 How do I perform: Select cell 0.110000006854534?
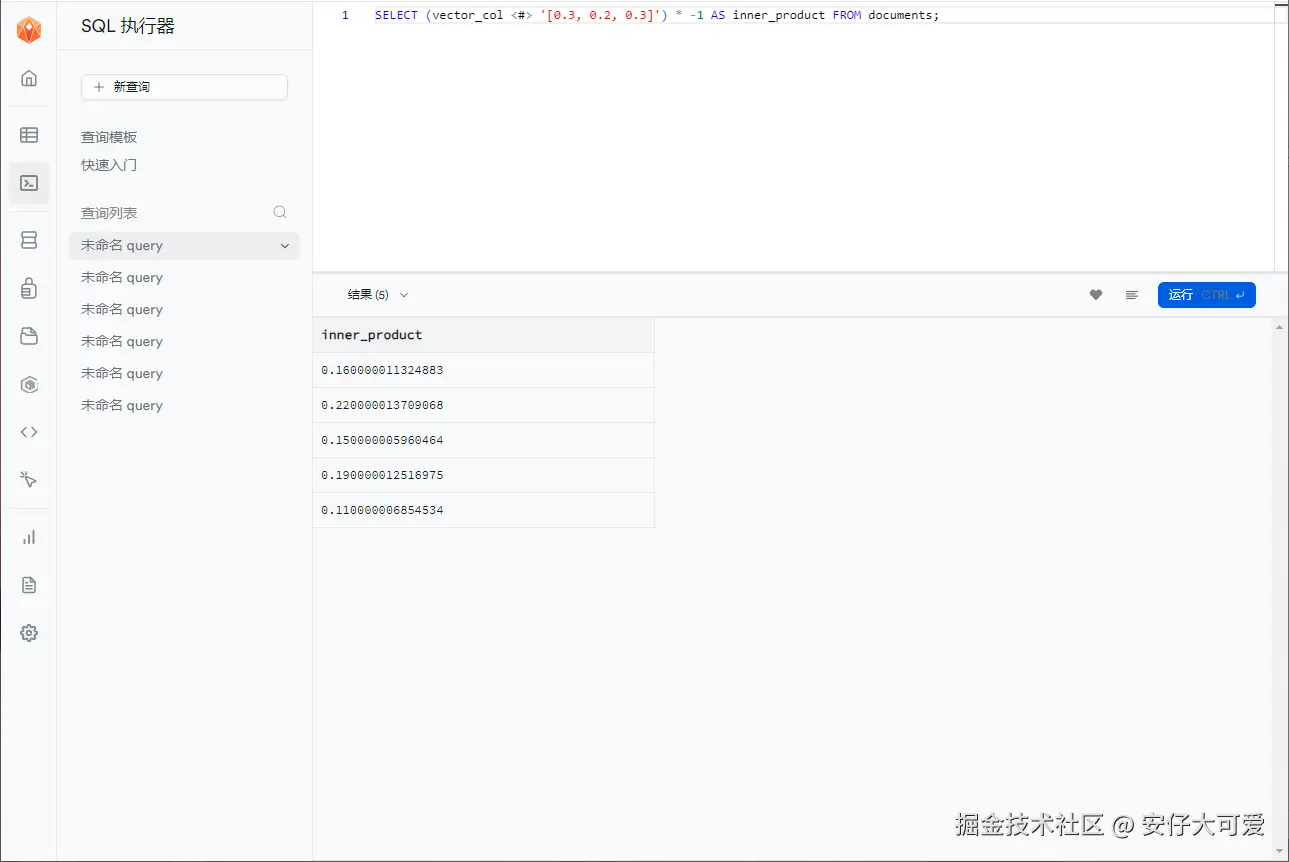click(484, 510)
